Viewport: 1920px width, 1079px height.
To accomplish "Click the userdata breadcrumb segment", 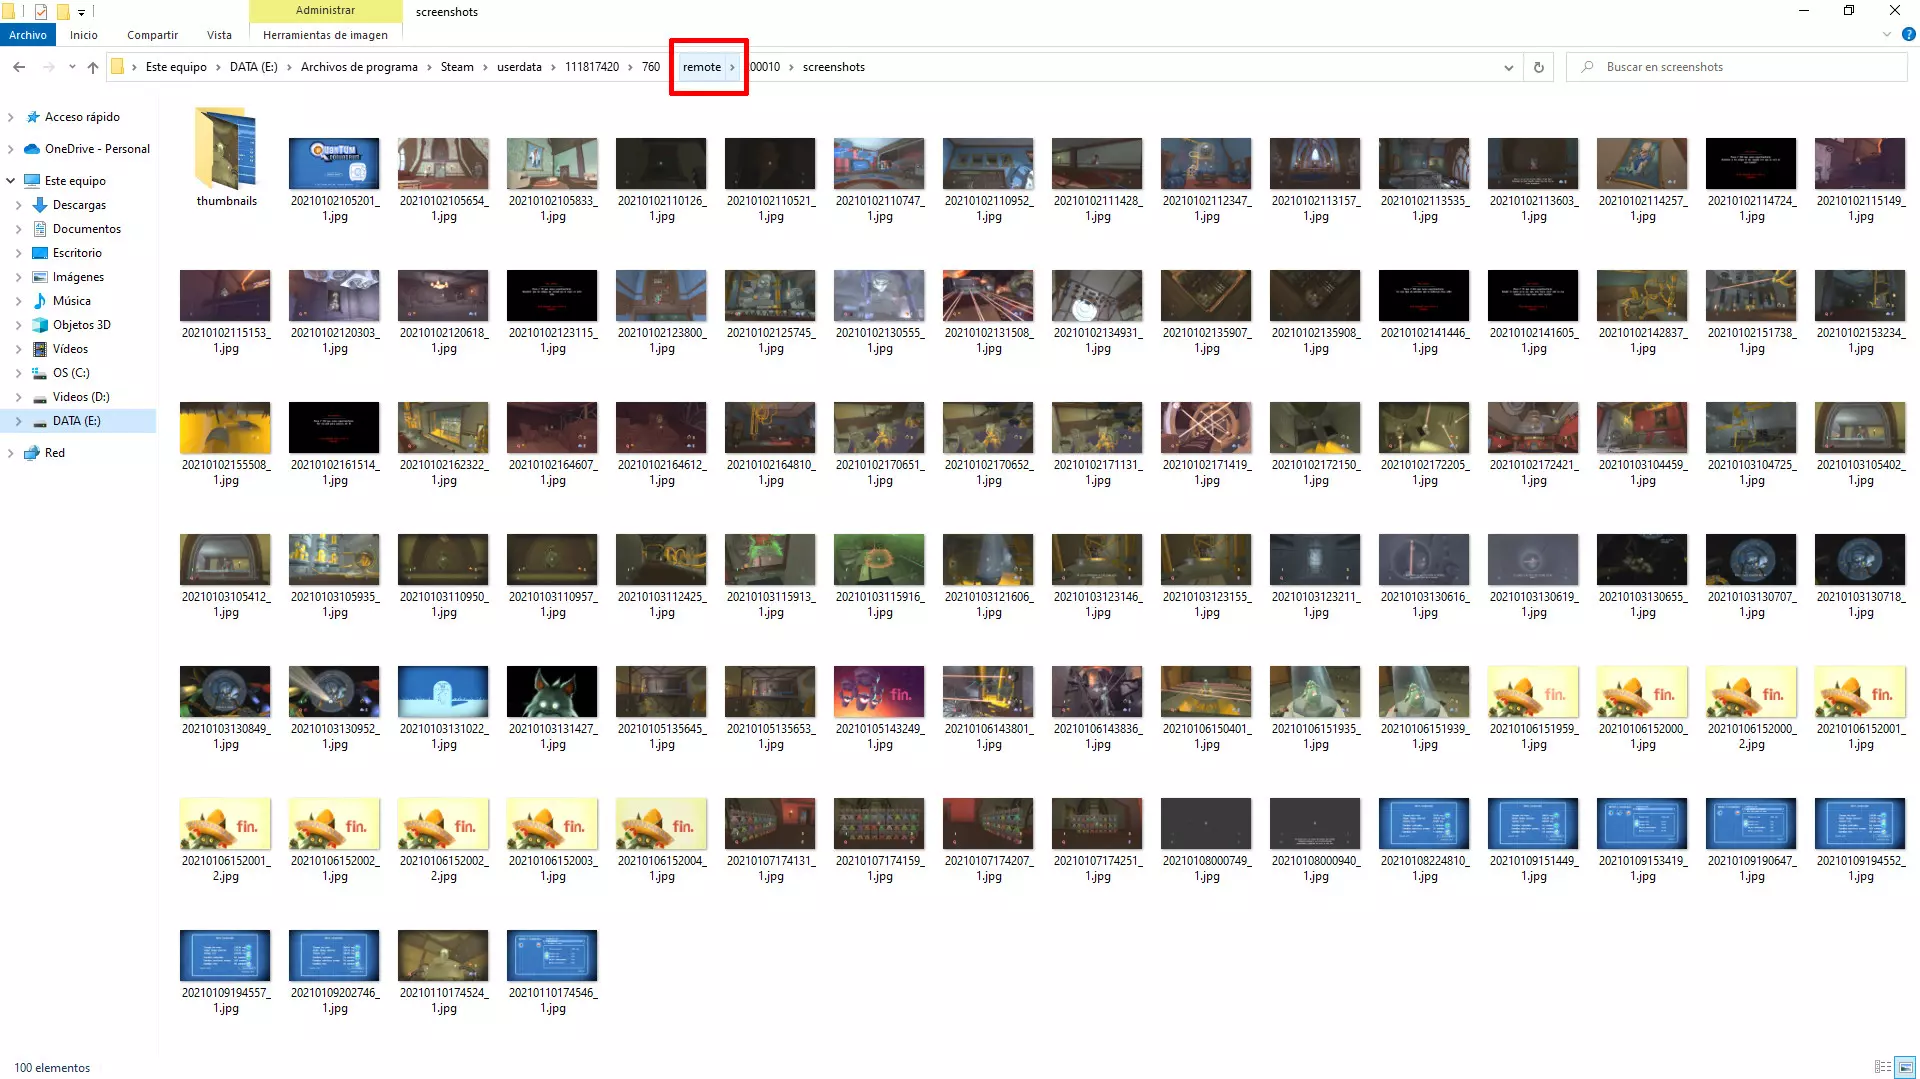I will [519, 67].
